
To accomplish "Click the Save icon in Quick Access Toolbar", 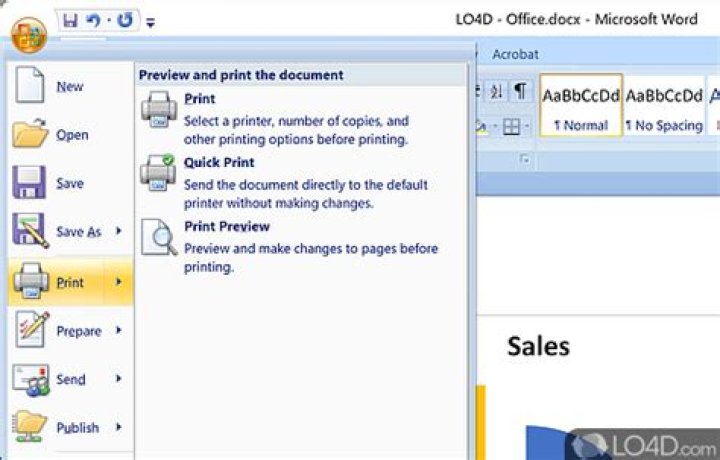I will (70, 21).
